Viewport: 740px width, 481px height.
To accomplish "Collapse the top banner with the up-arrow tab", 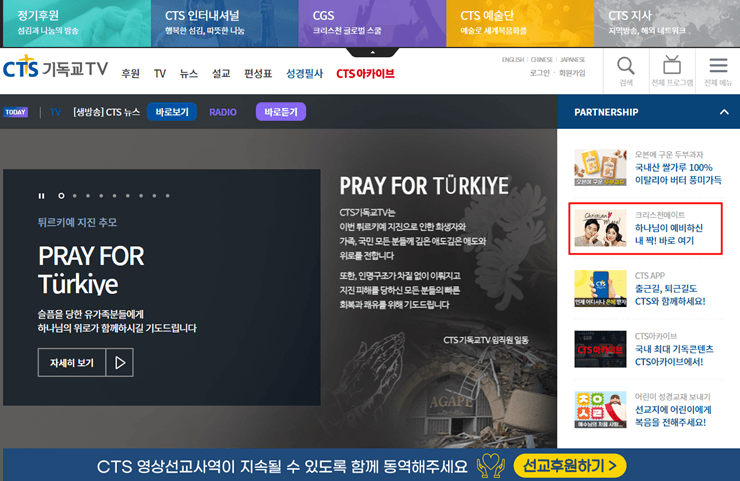I will click(x=372, y=52).
